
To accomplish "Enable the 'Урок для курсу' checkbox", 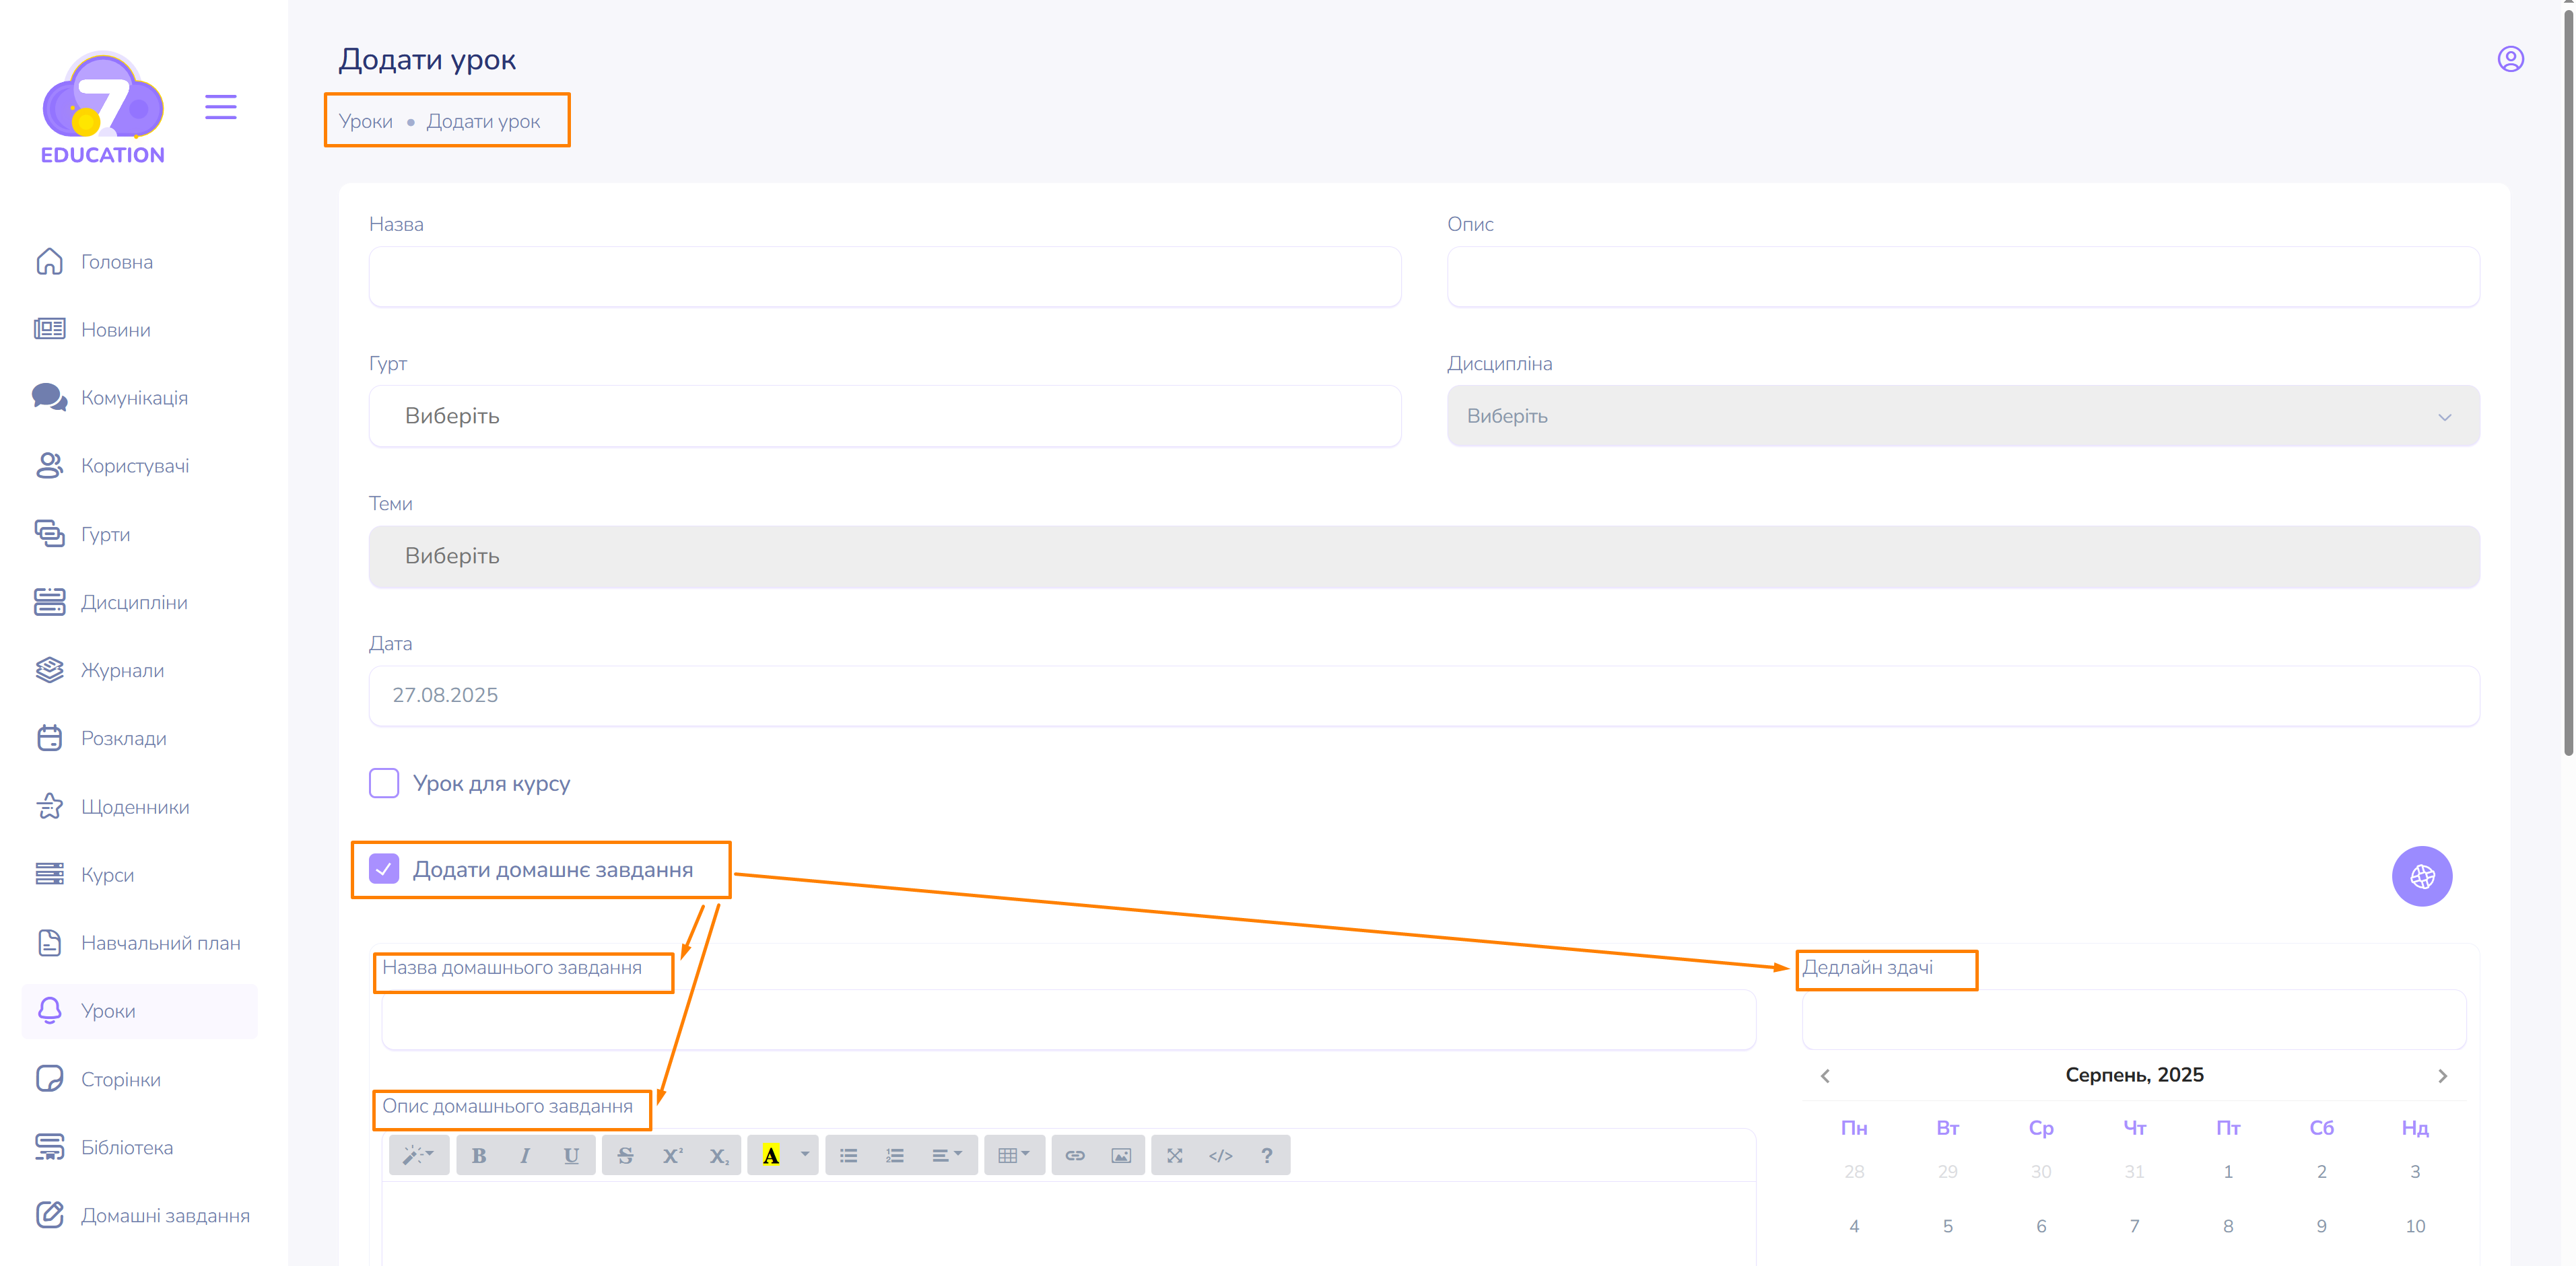I will click(384, 783).
